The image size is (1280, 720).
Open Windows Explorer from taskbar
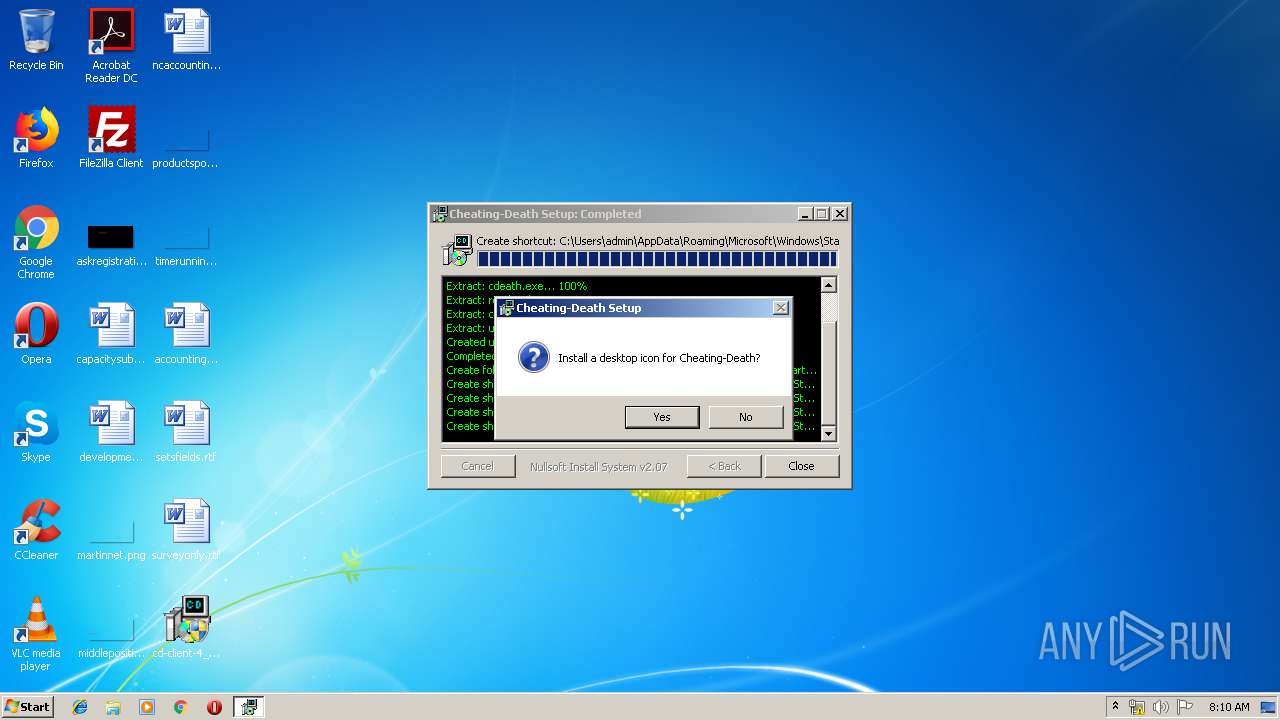113,707
